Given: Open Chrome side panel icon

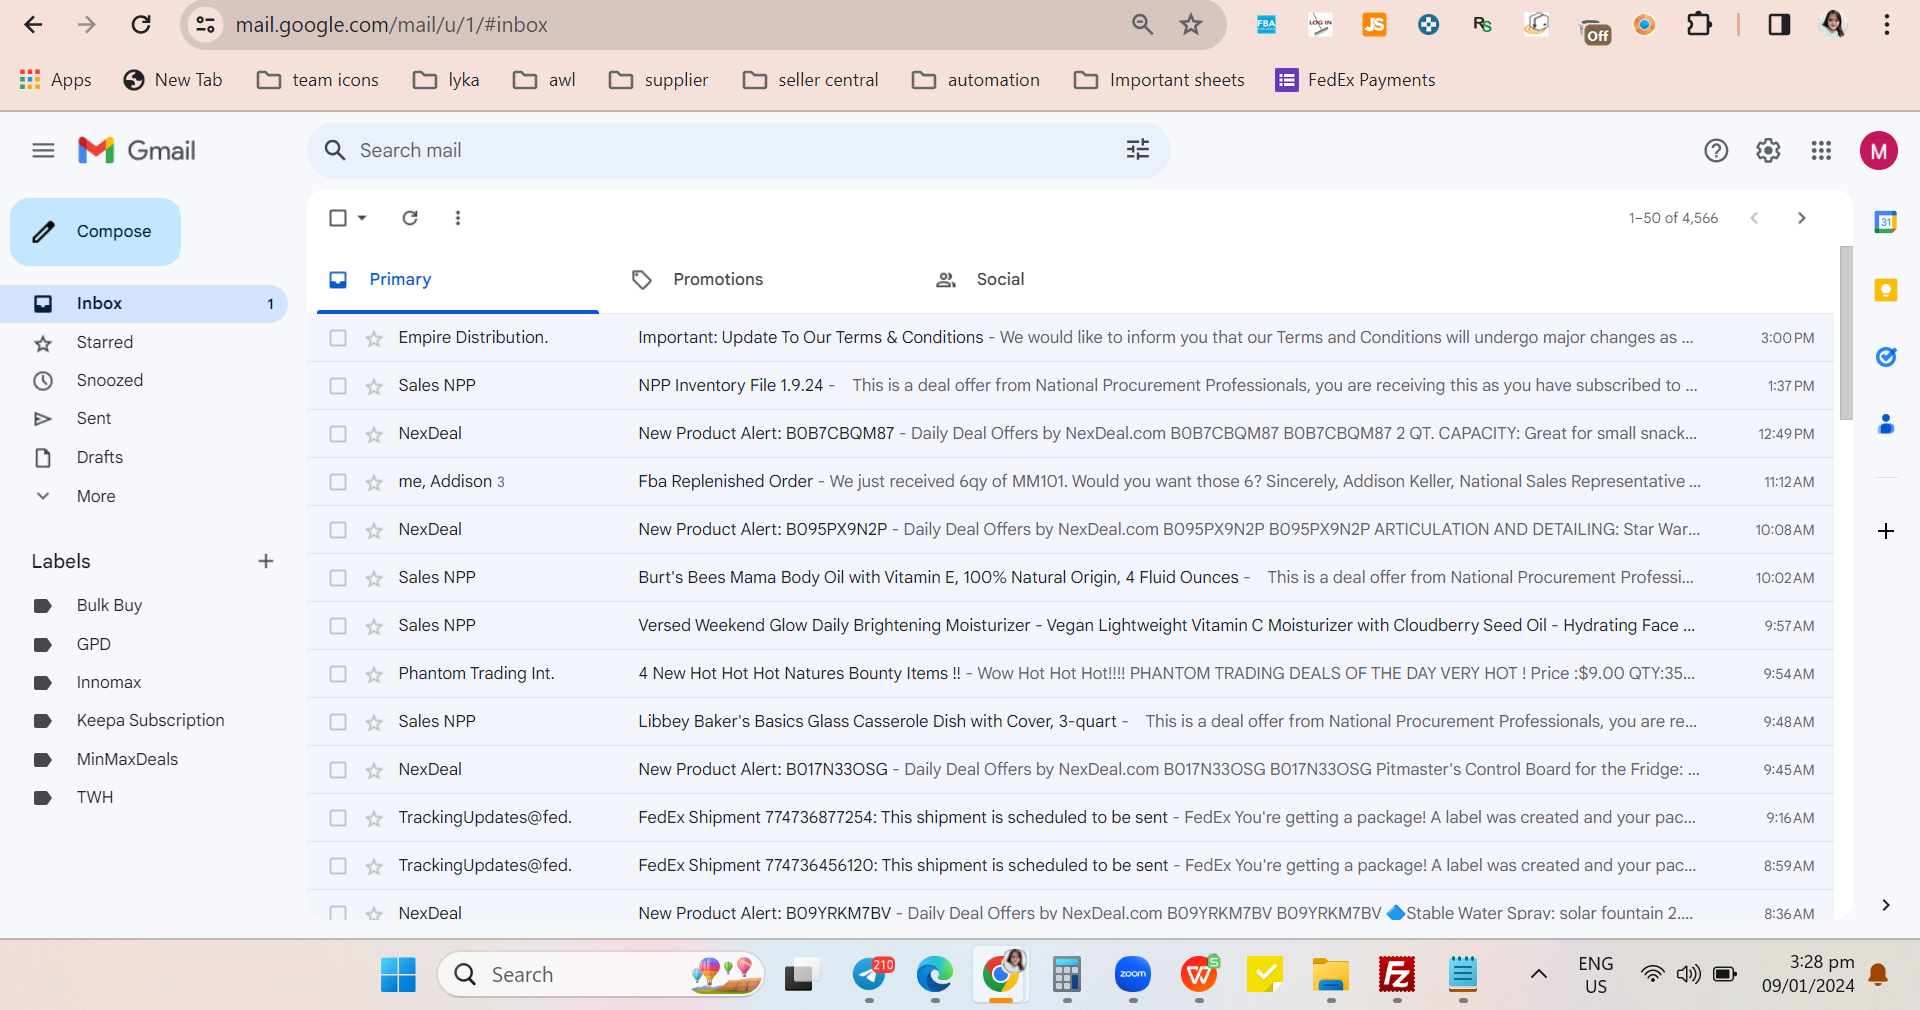Looking at the screenshot, I should 1779,24.
